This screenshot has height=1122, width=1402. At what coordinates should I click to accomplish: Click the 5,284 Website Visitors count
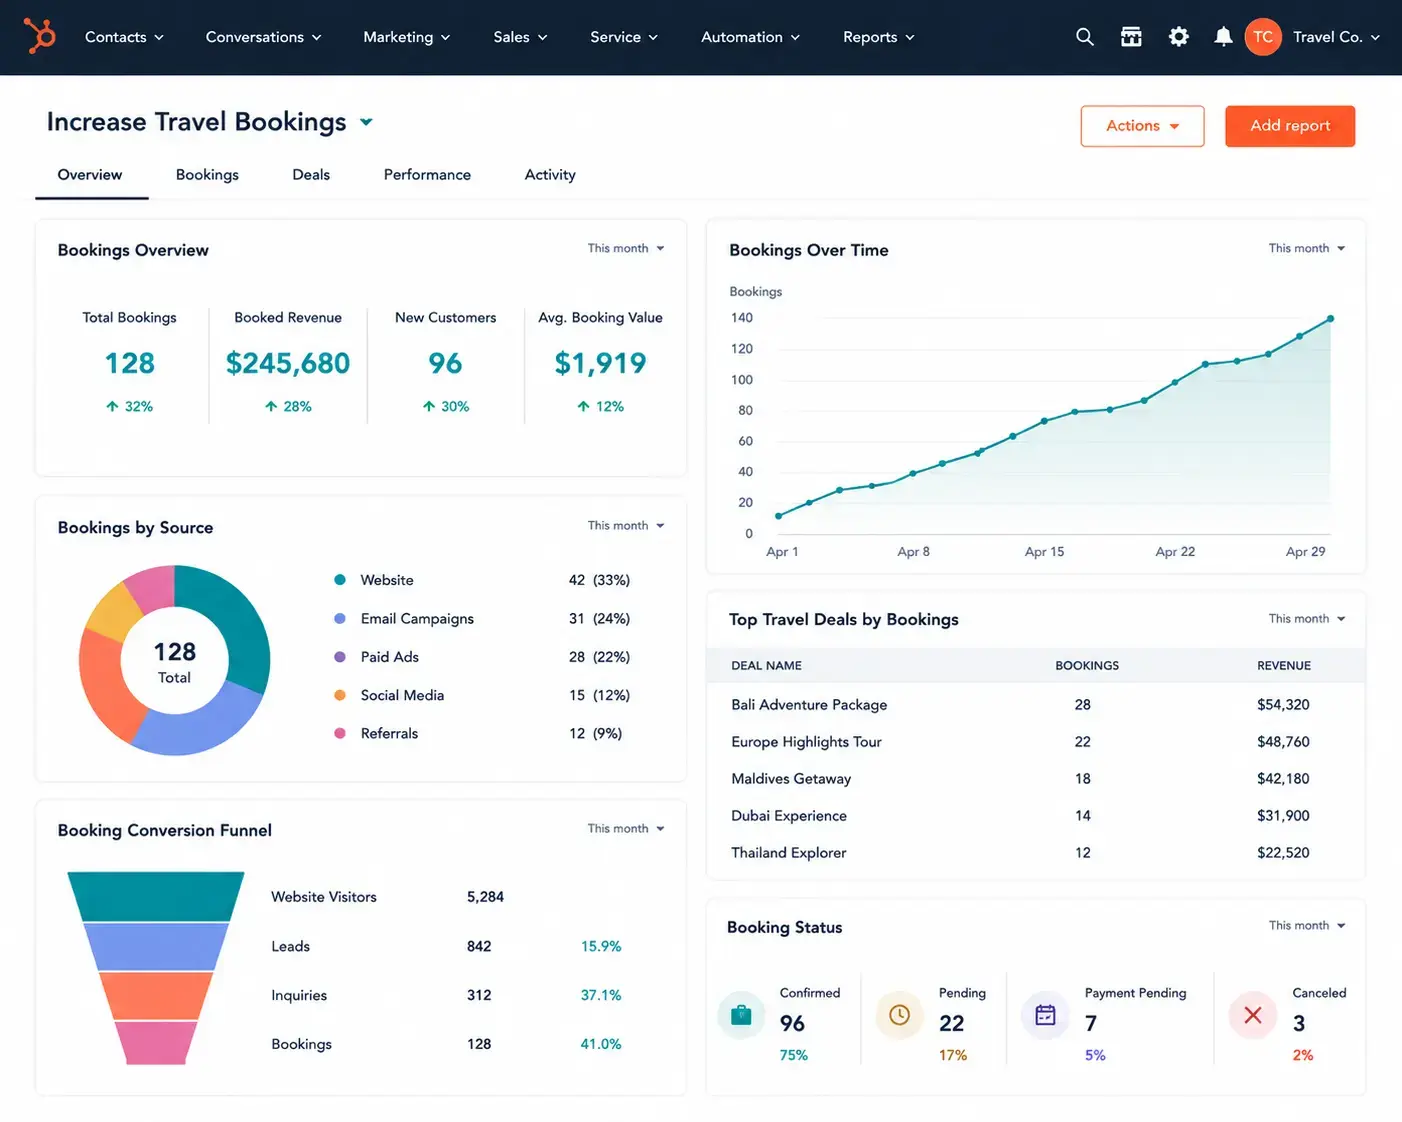point(485,897)
